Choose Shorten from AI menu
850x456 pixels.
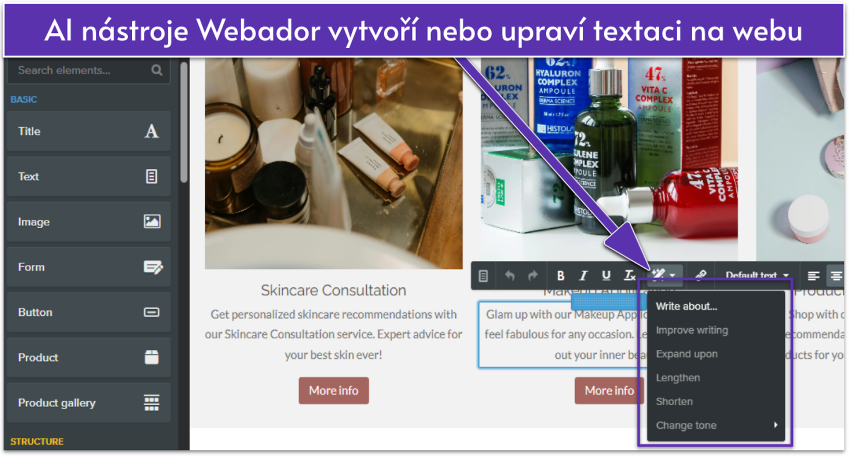point(716,402)
